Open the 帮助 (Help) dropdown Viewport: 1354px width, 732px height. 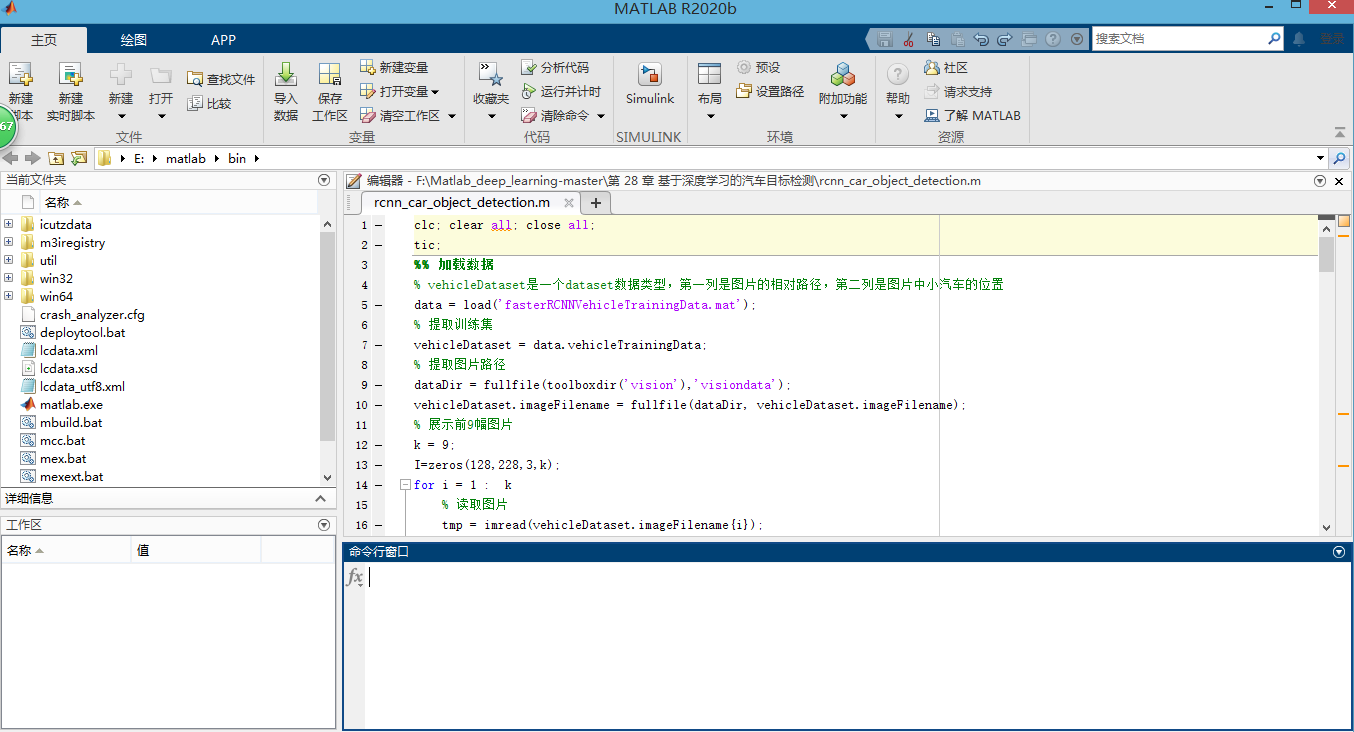click(x=898, y=116)
